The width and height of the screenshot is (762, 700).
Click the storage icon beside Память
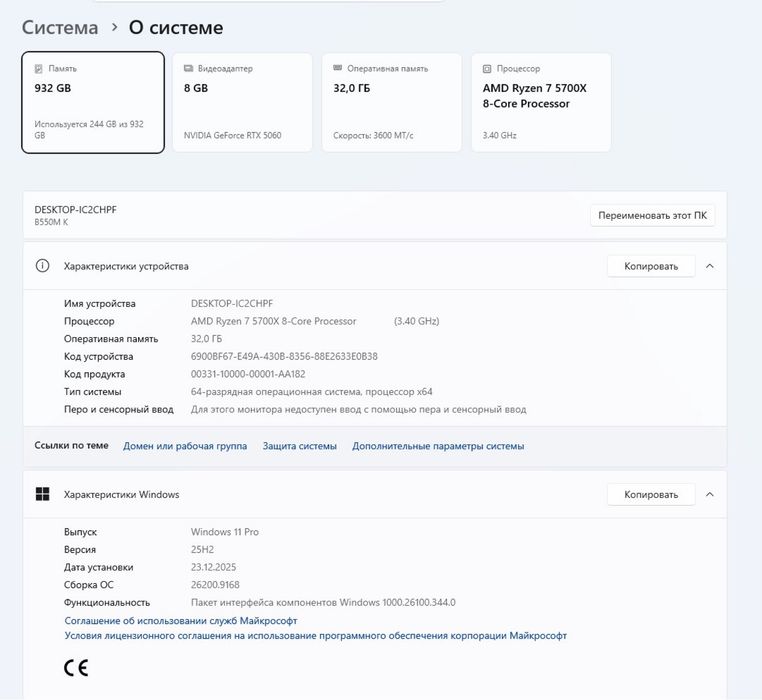38,69
